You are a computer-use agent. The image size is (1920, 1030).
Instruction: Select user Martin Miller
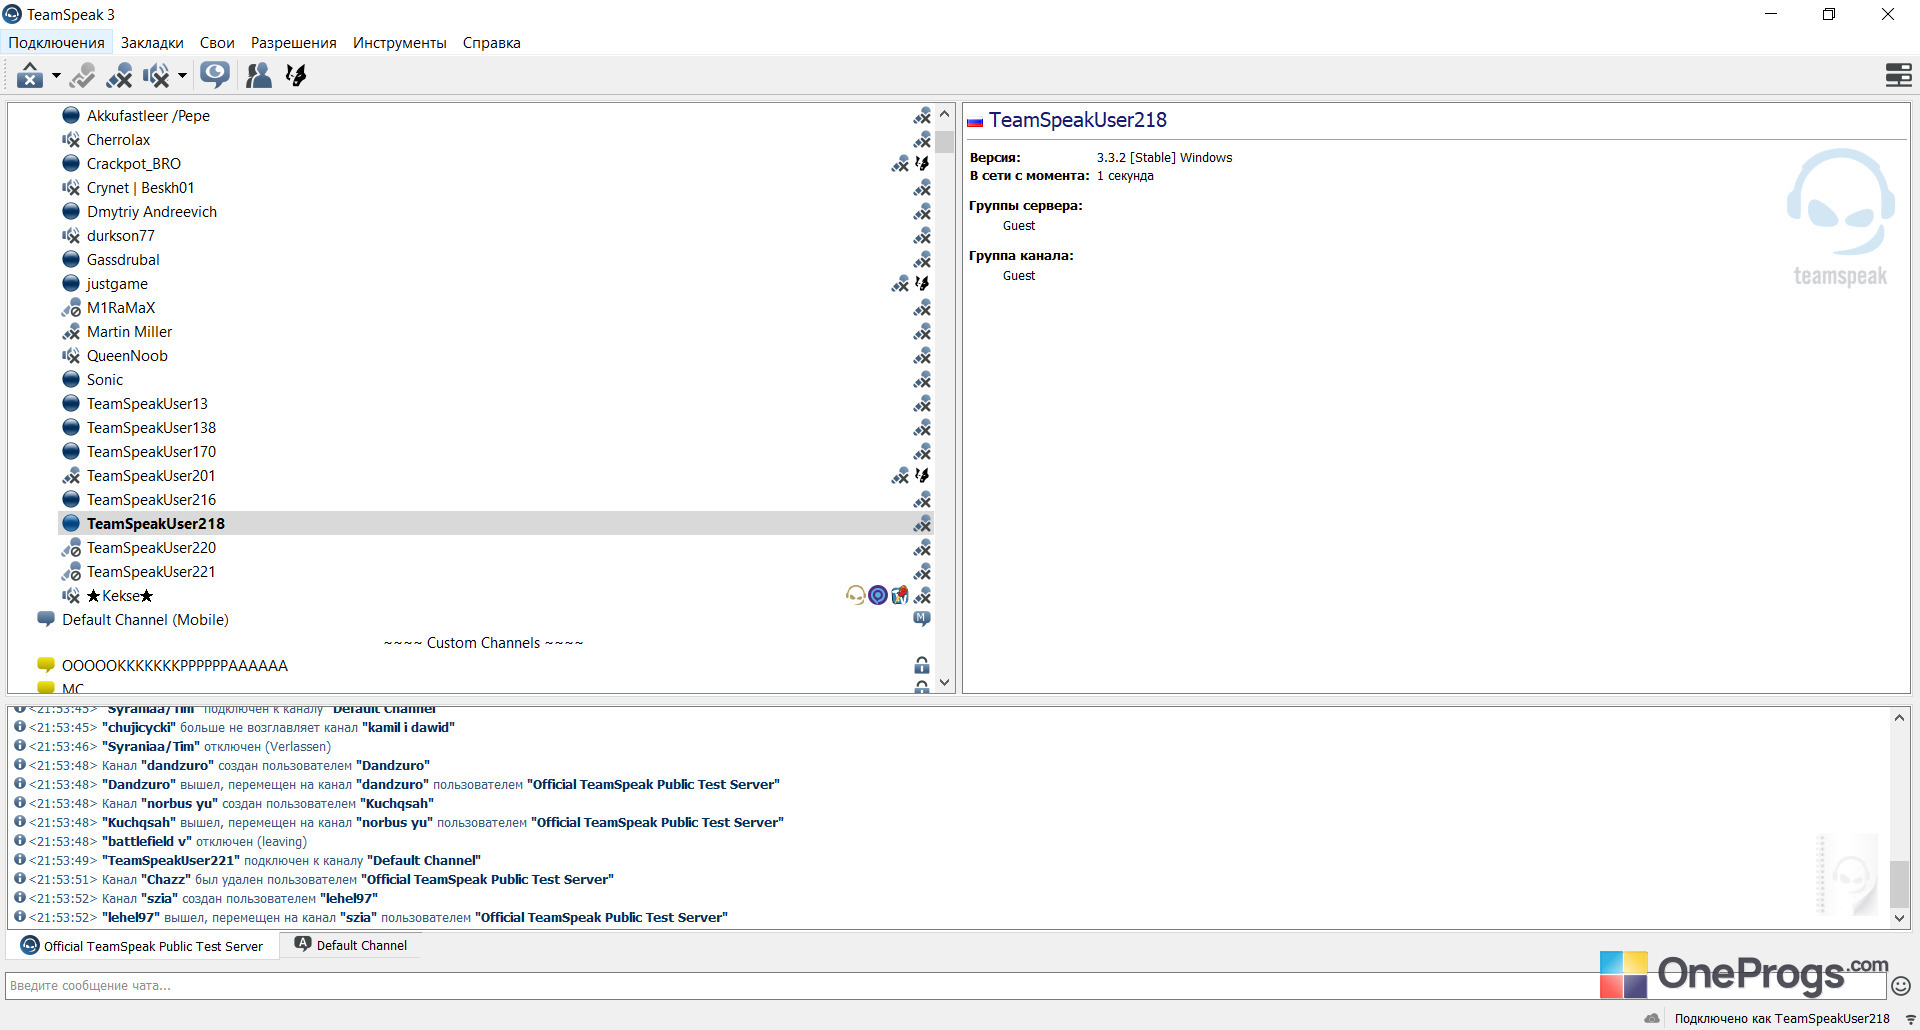pos(129,332)
